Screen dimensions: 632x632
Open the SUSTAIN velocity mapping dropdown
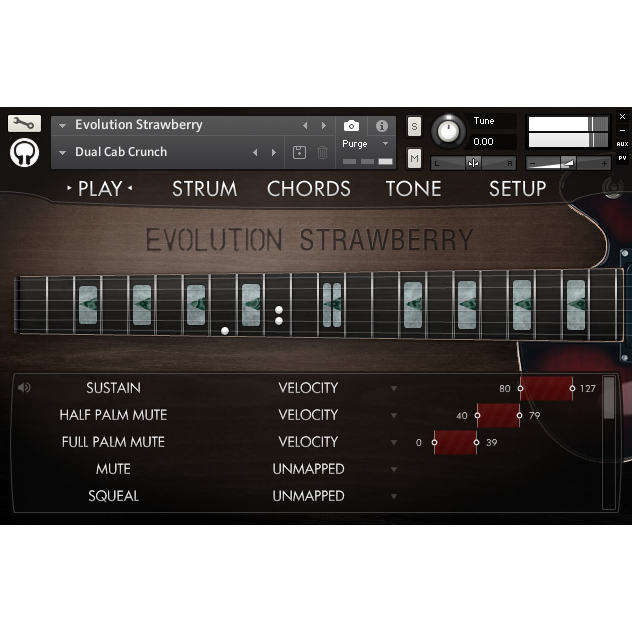pyautogui.click(x=394, y=389)
